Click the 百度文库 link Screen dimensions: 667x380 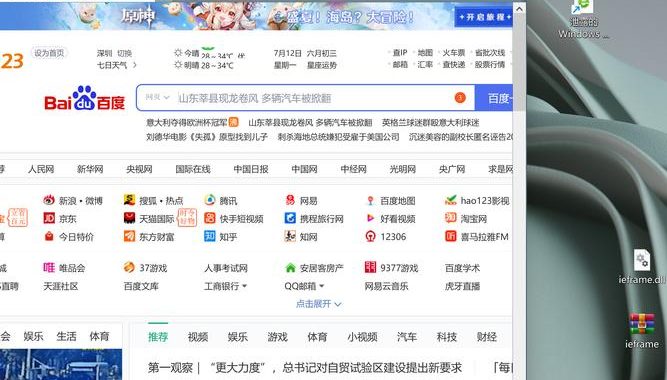click(141, 286)
